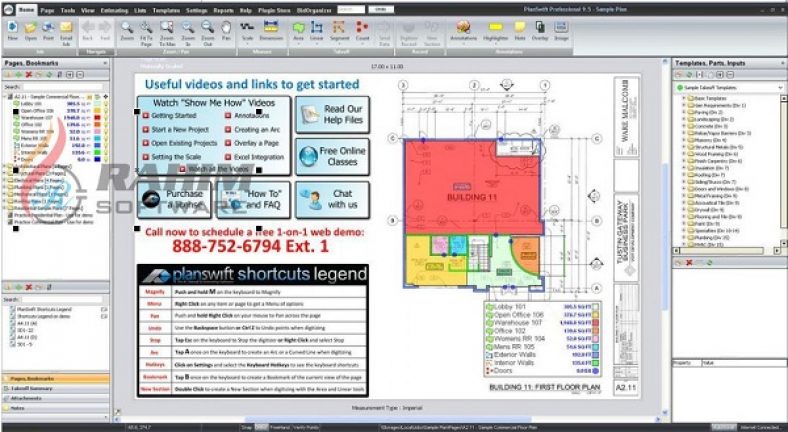This screenshot has width=788, height=432.
Task: Expand Electrical Plans folder in page tree
Action: (5, 180)
